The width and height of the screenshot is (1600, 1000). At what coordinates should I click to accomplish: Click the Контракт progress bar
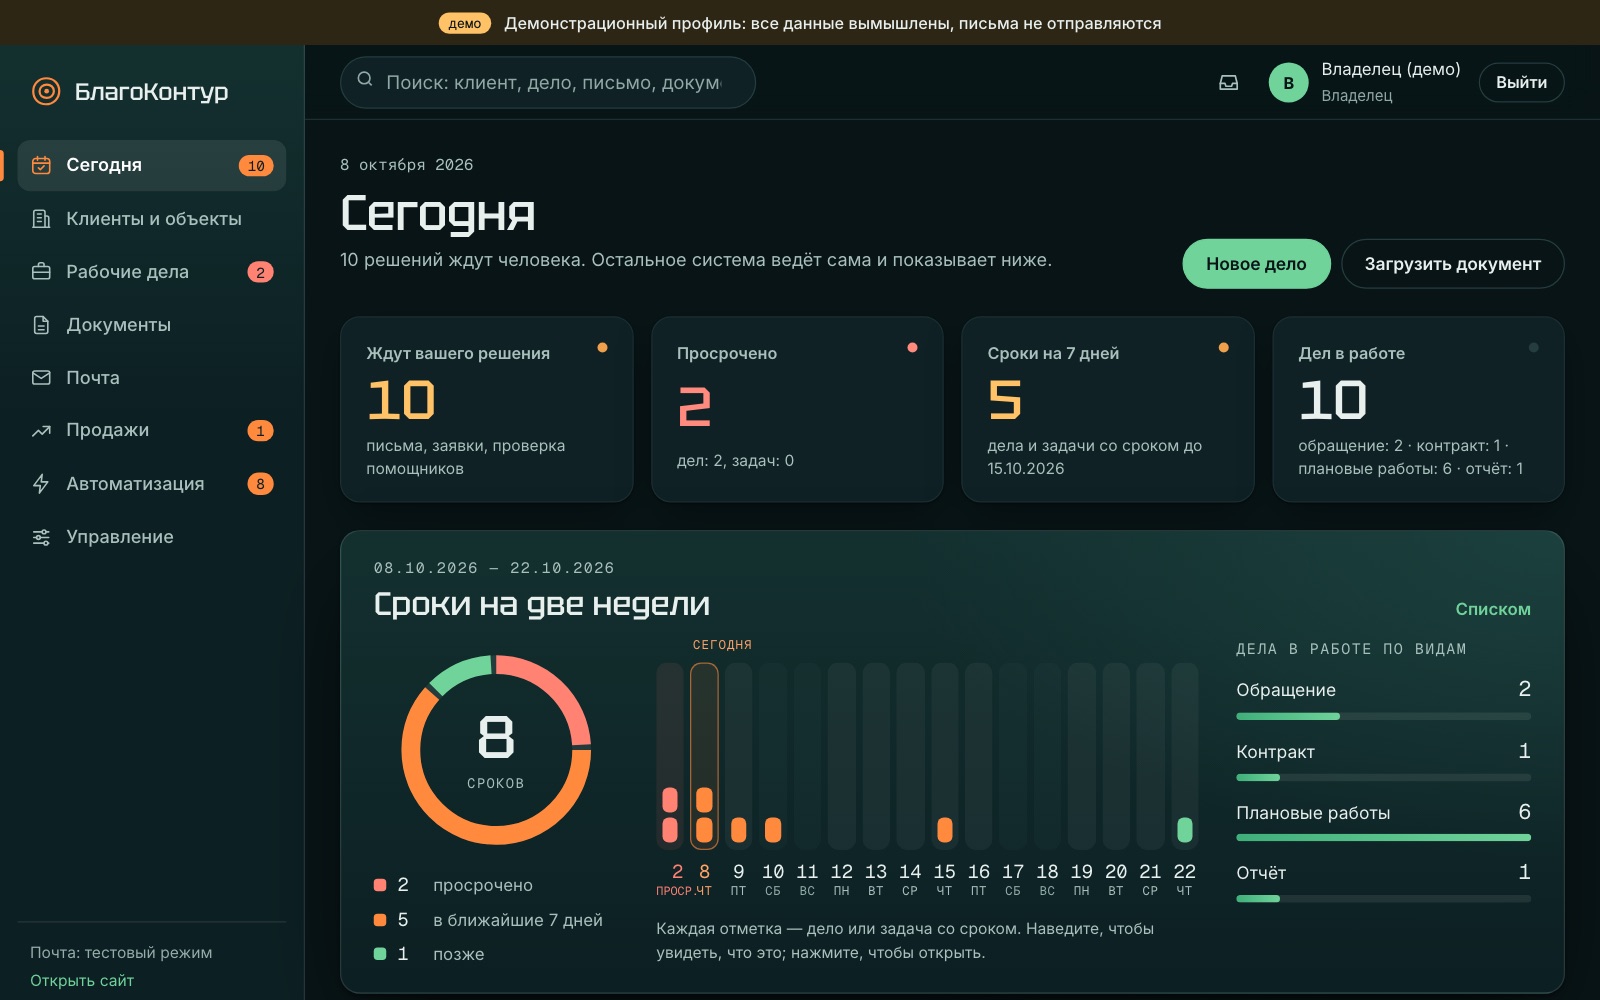(1383, 777)
